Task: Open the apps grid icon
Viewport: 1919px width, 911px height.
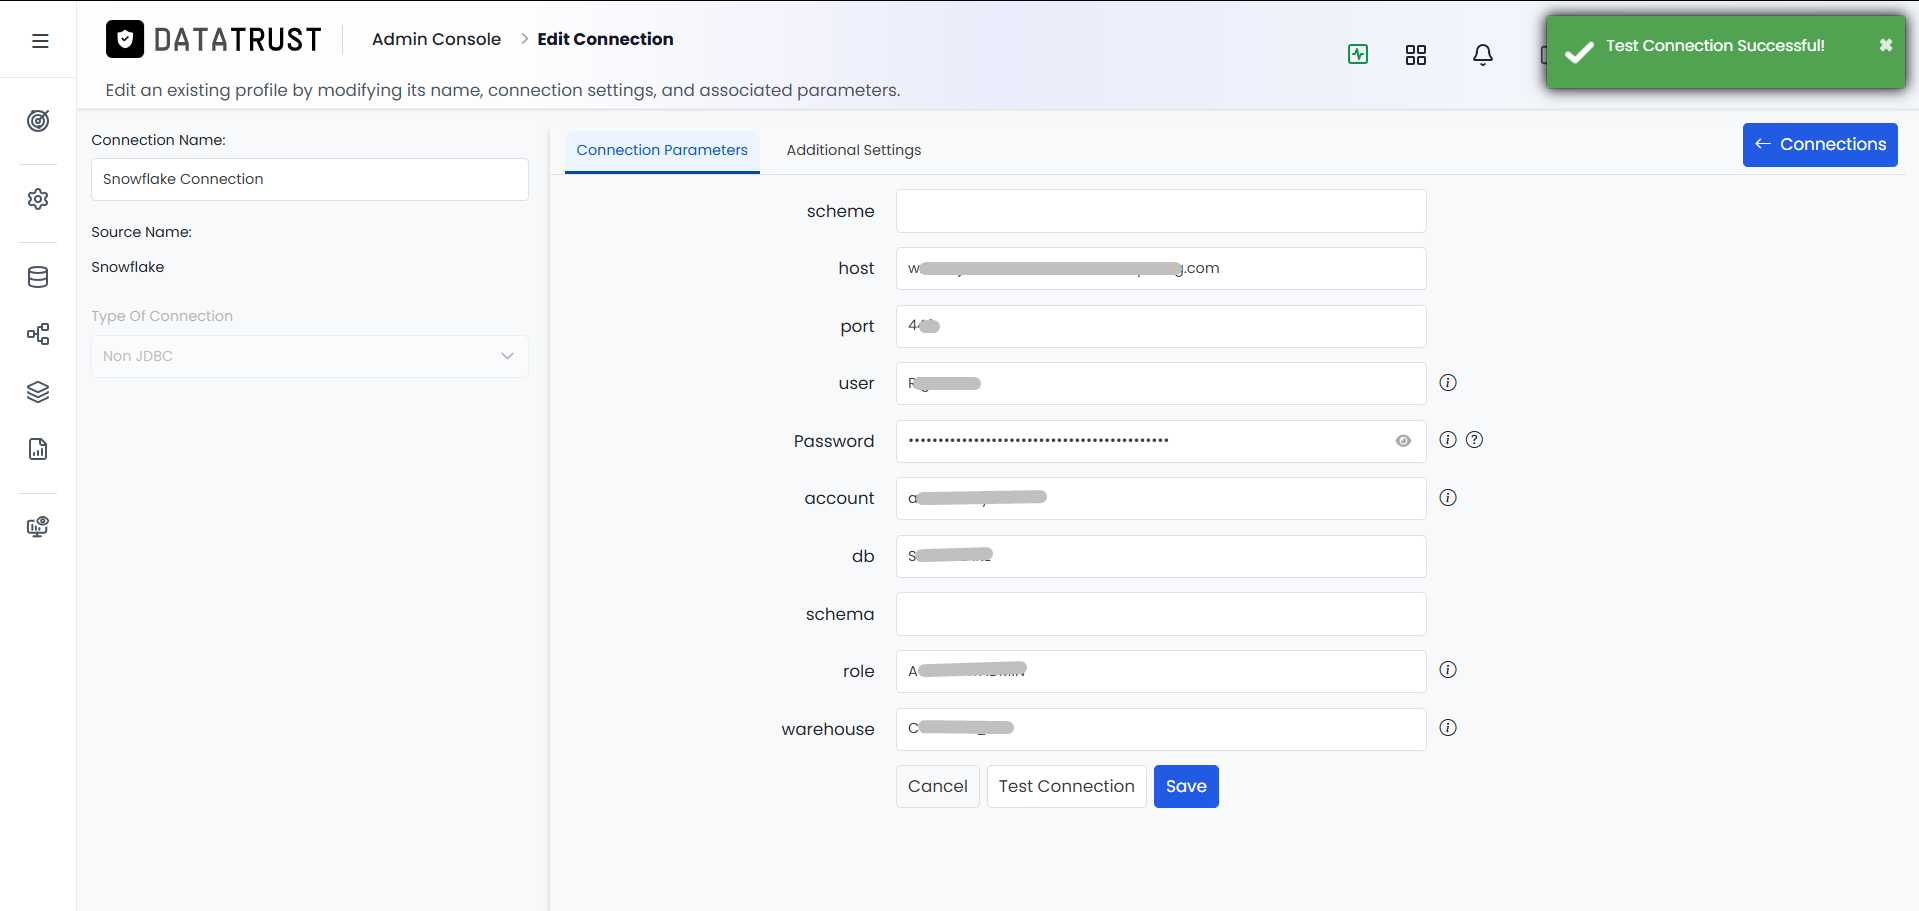Action: tap(1416, 55)
